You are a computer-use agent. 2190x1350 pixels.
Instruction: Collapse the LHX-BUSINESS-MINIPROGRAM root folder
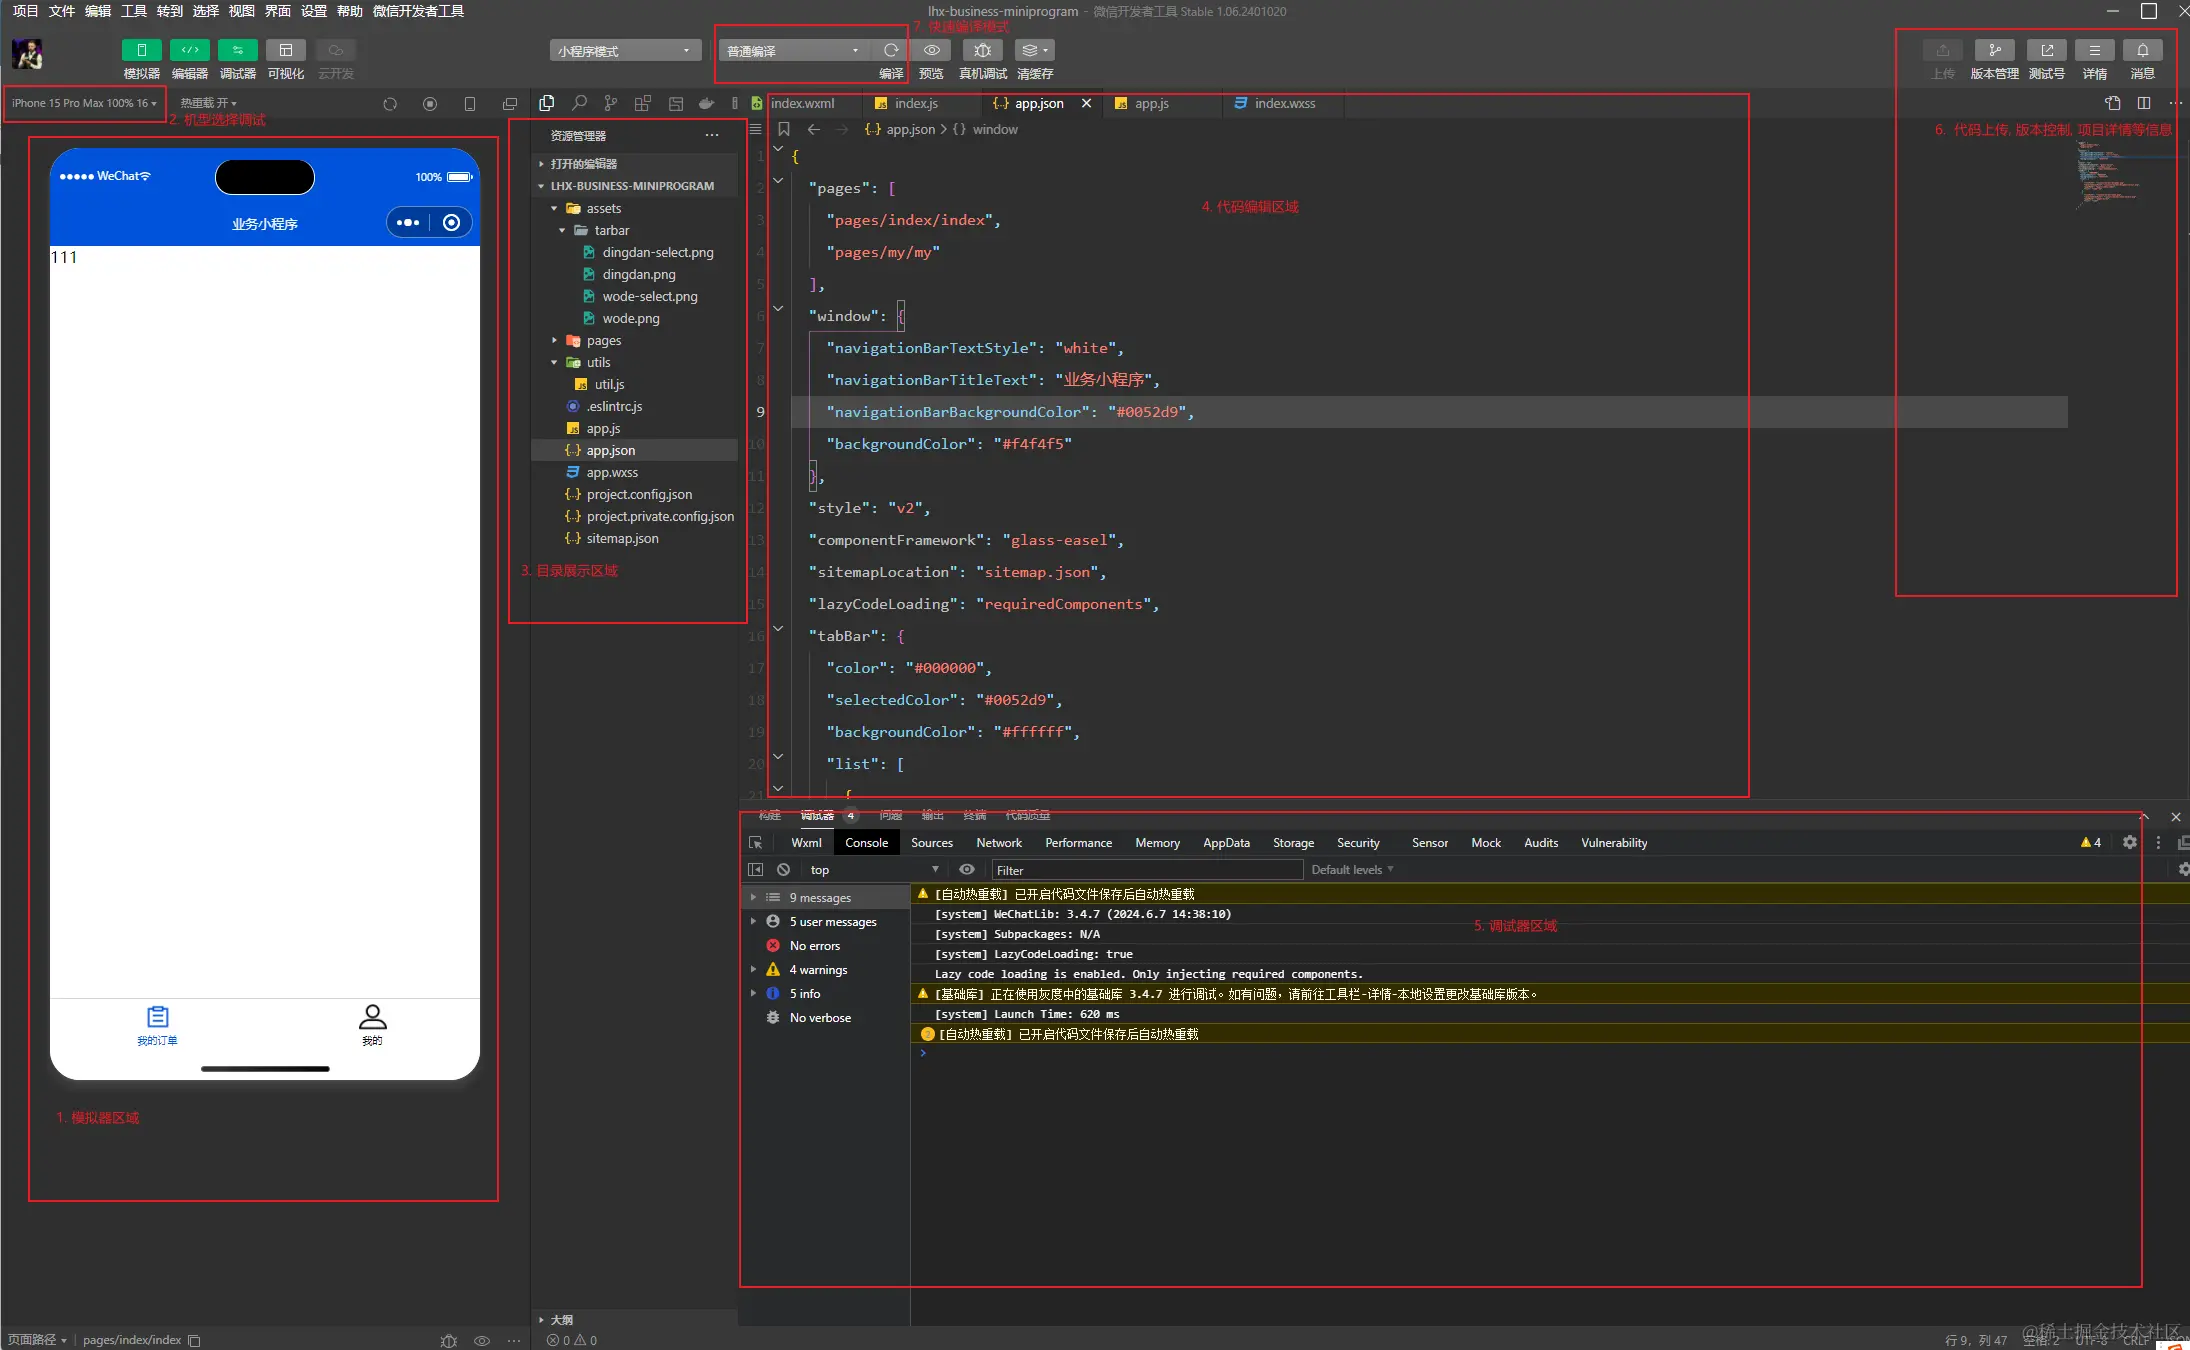[x=634, y=186]
